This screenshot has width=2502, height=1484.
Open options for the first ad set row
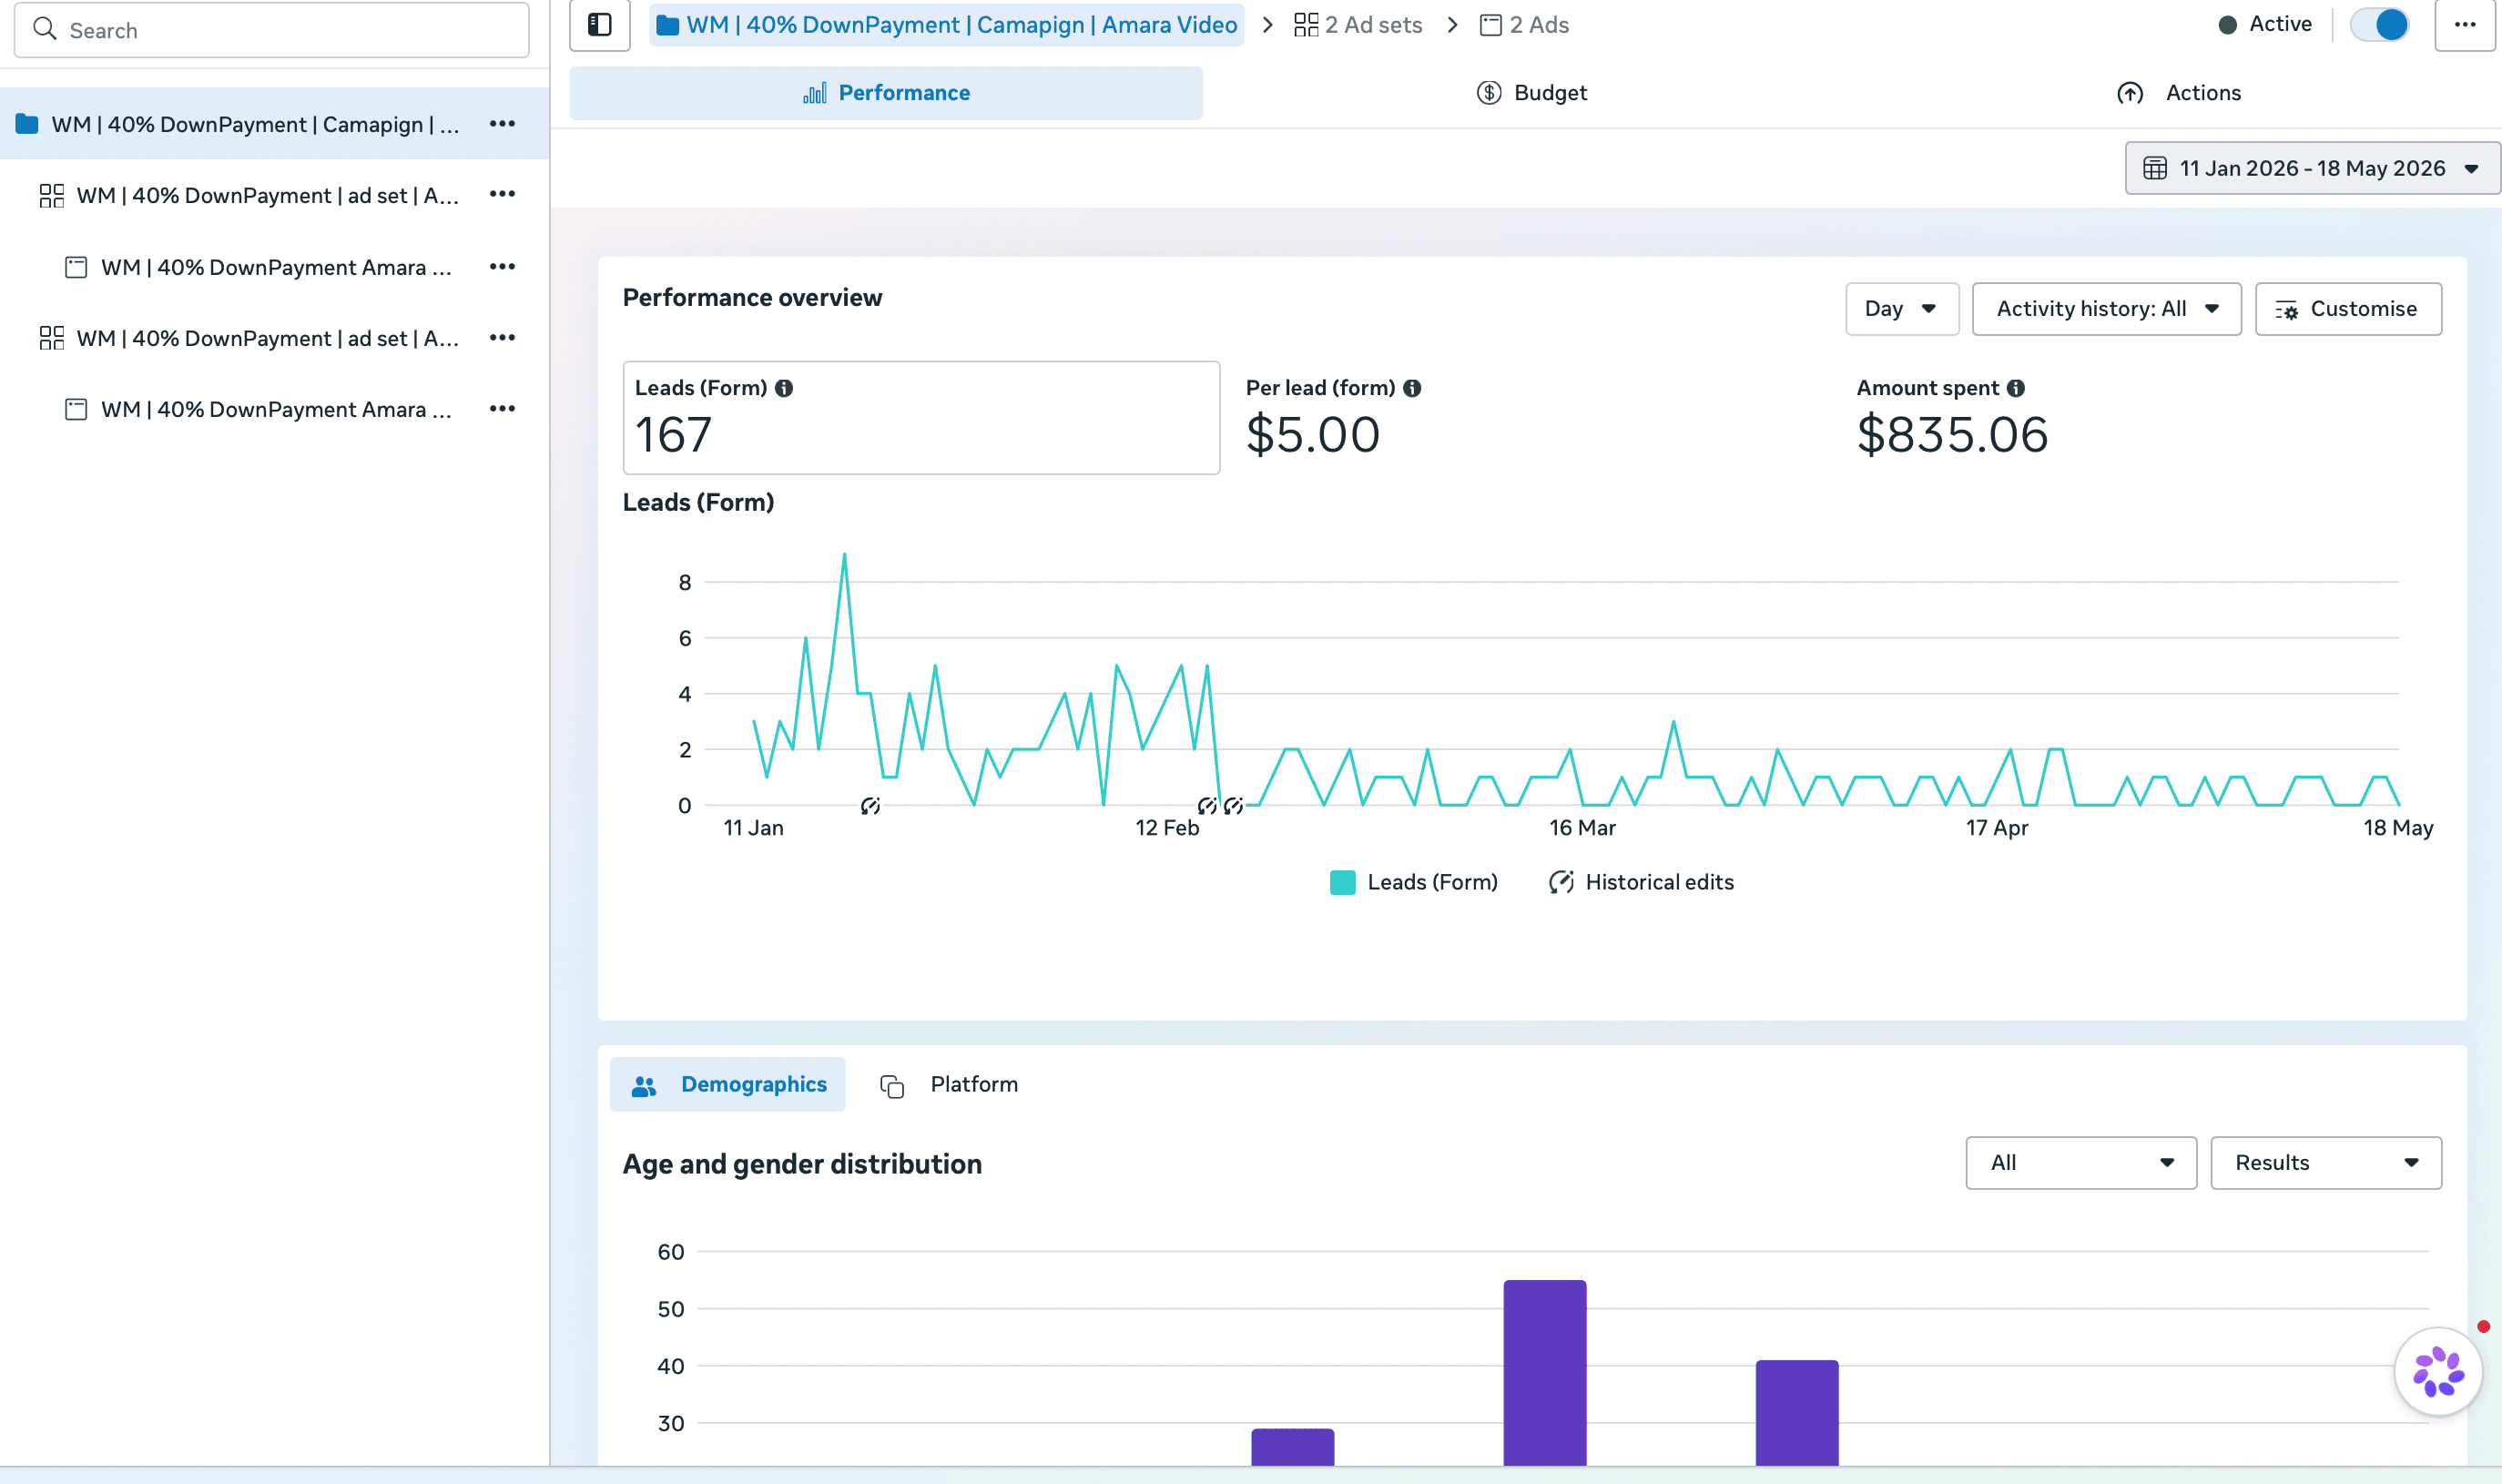[x=502, y=194]
